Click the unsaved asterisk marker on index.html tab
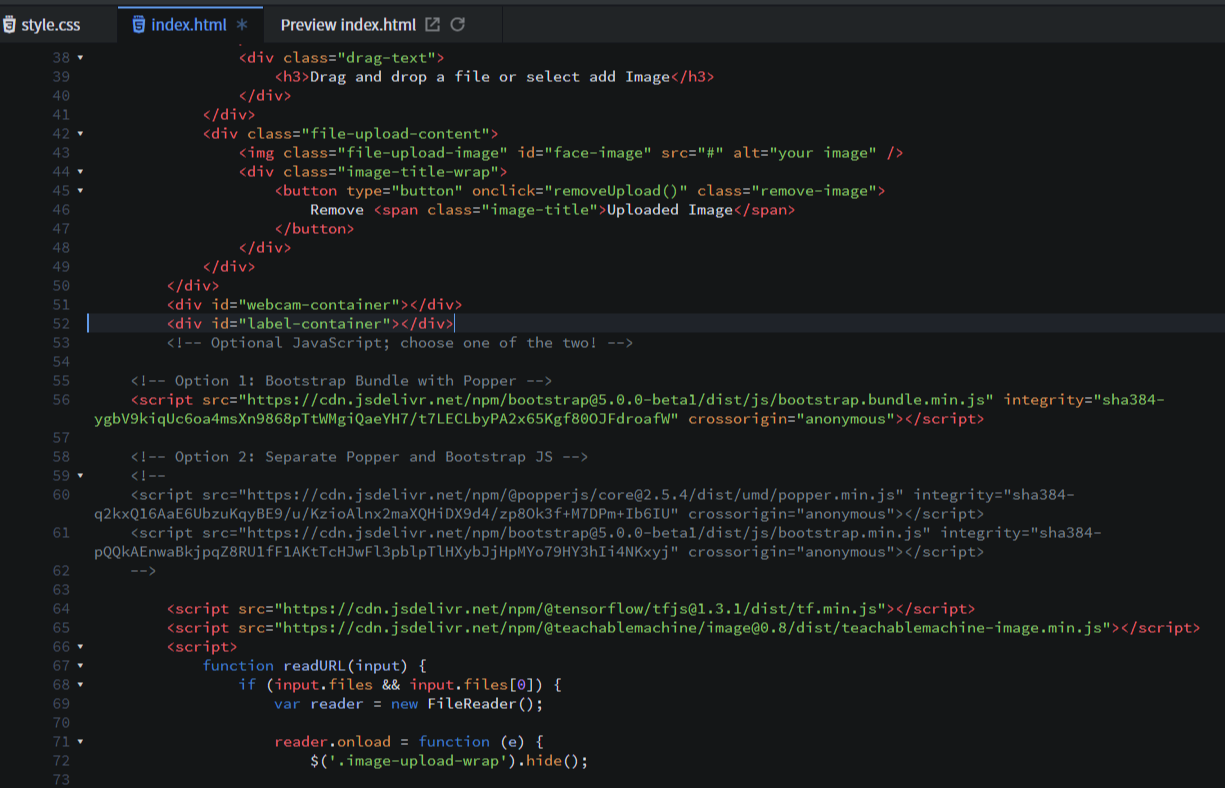Screen dimensions: 1225x788 click(242, 25)
